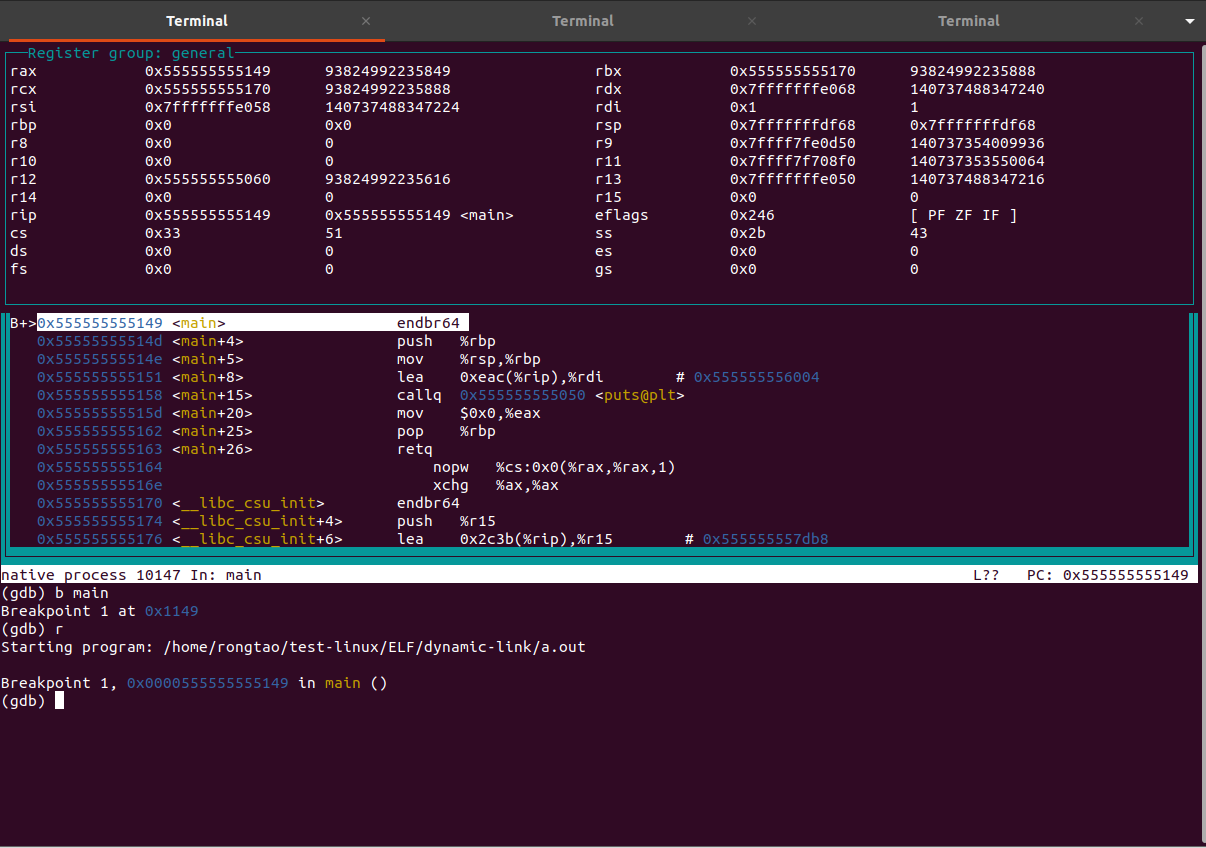
Task: Click the breakpoint address 0x1149 link
Action: (171, 610)
